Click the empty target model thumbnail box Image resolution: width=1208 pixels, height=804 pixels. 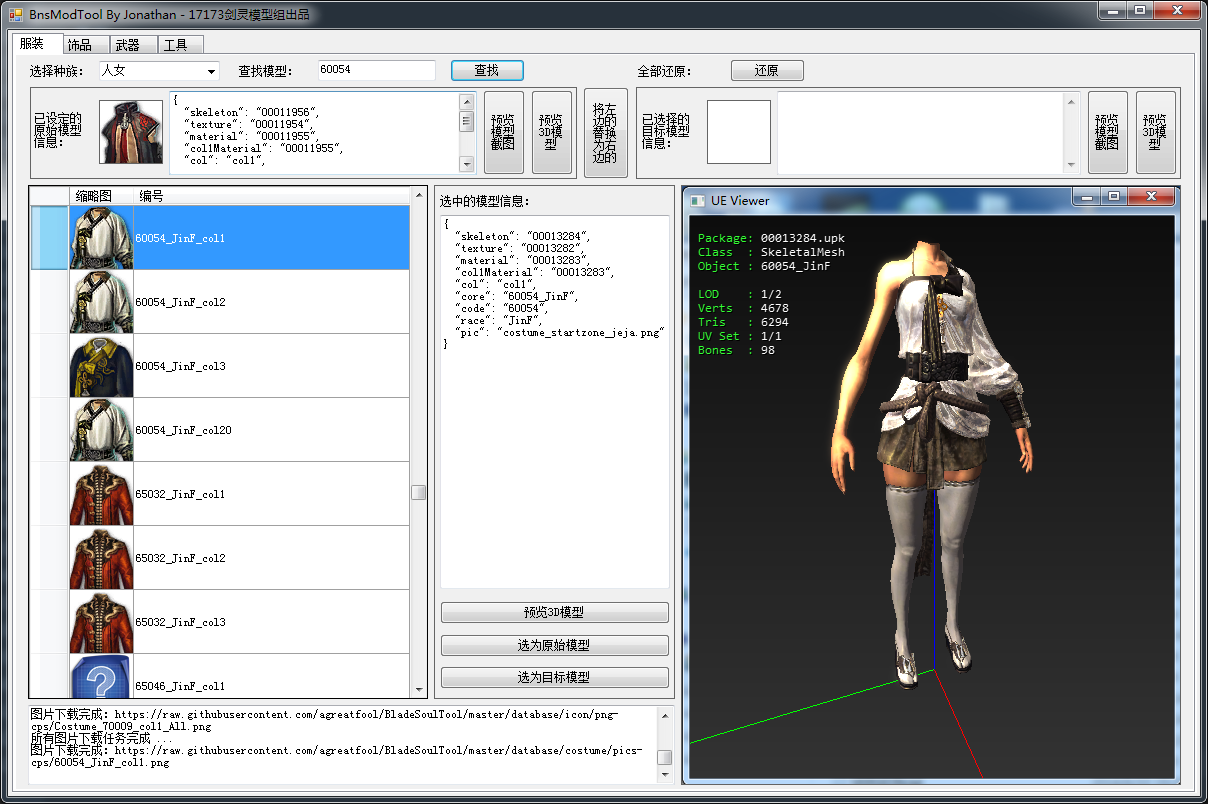pos(739,132)
